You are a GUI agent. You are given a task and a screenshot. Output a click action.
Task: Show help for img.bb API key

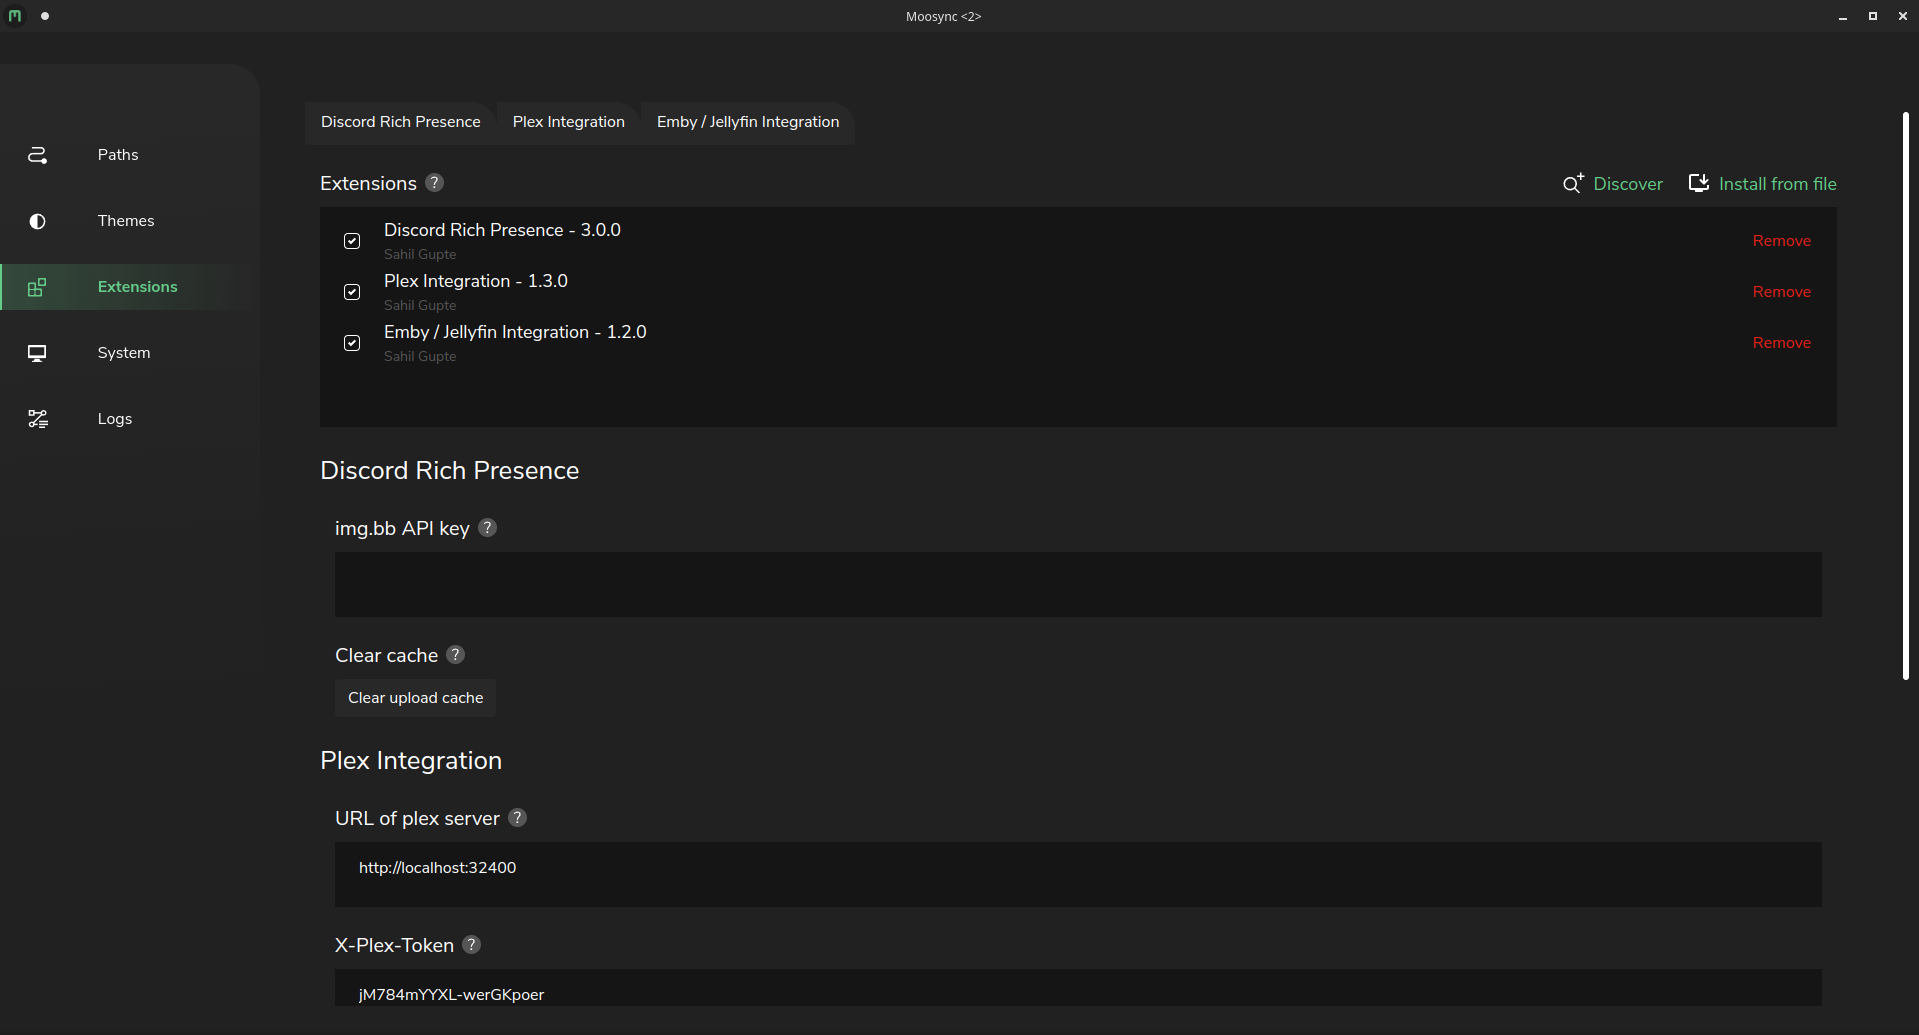coord(487,528)
